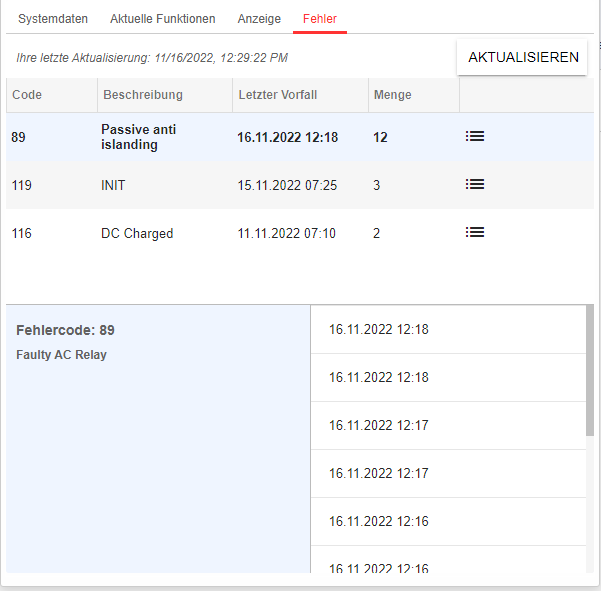Select the Anzeige tab
Viewport: 601px width, 591px height.
(259, 19)
